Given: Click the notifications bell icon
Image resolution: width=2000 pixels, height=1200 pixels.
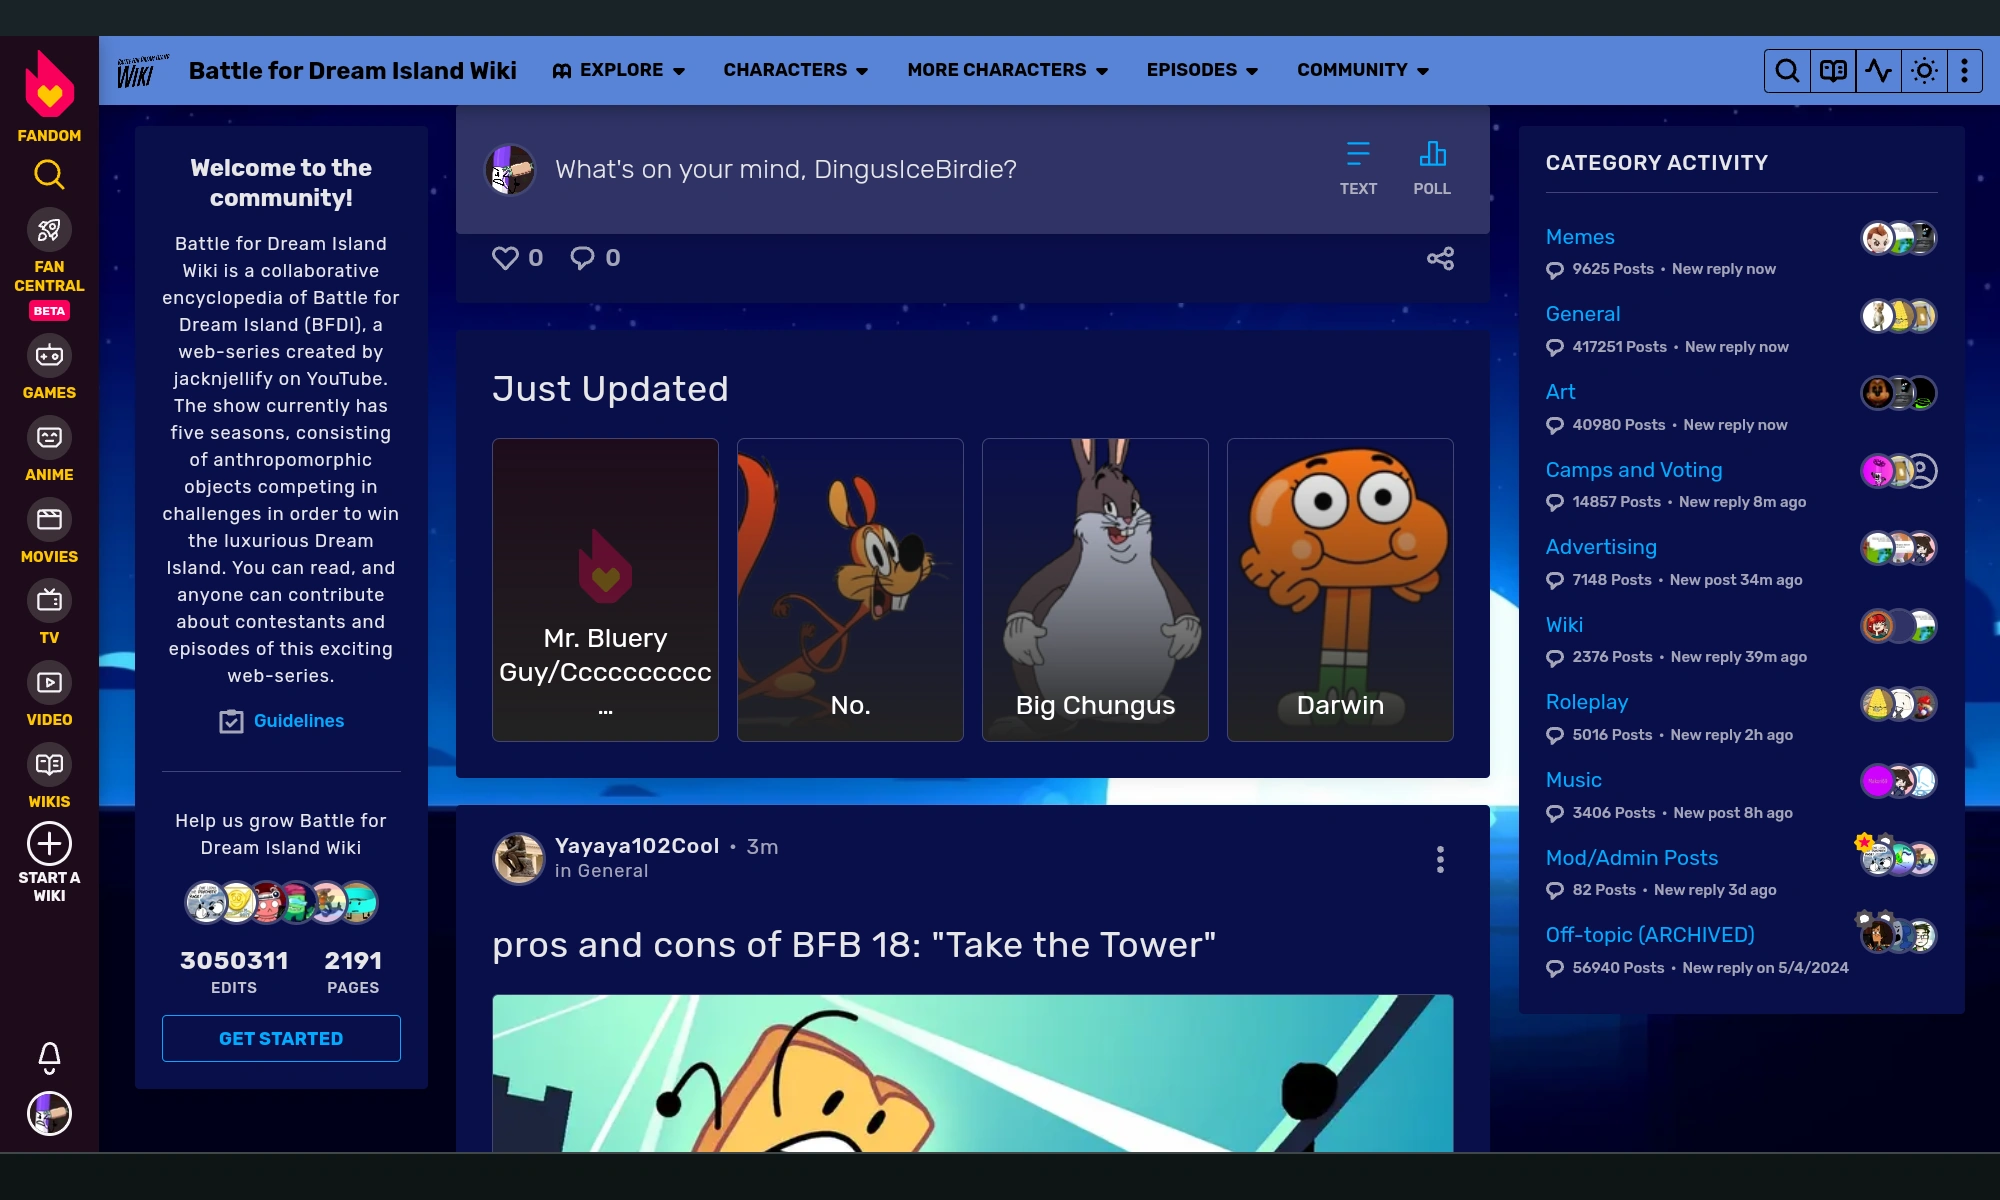Looking at the screenshot, I should click(49, 1056).
